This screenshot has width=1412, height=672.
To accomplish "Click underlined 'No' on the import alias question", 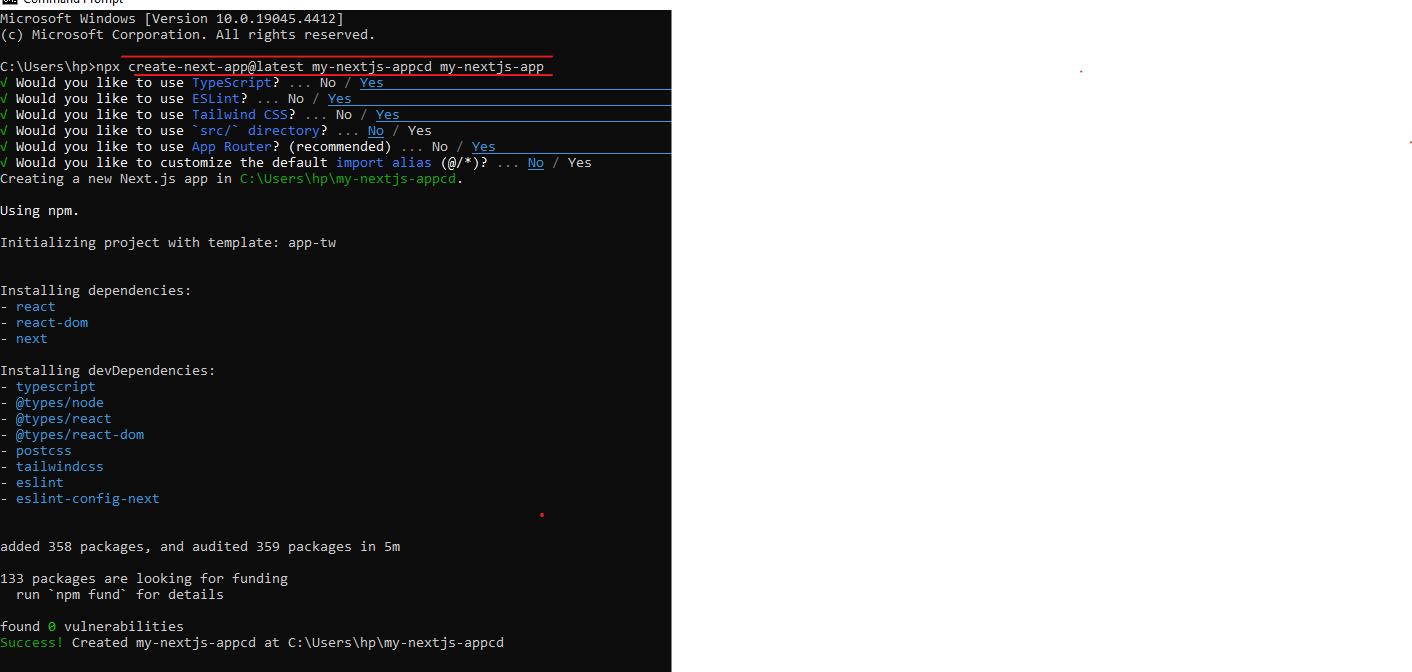I will pyautogui.click(x=536, y=163).
